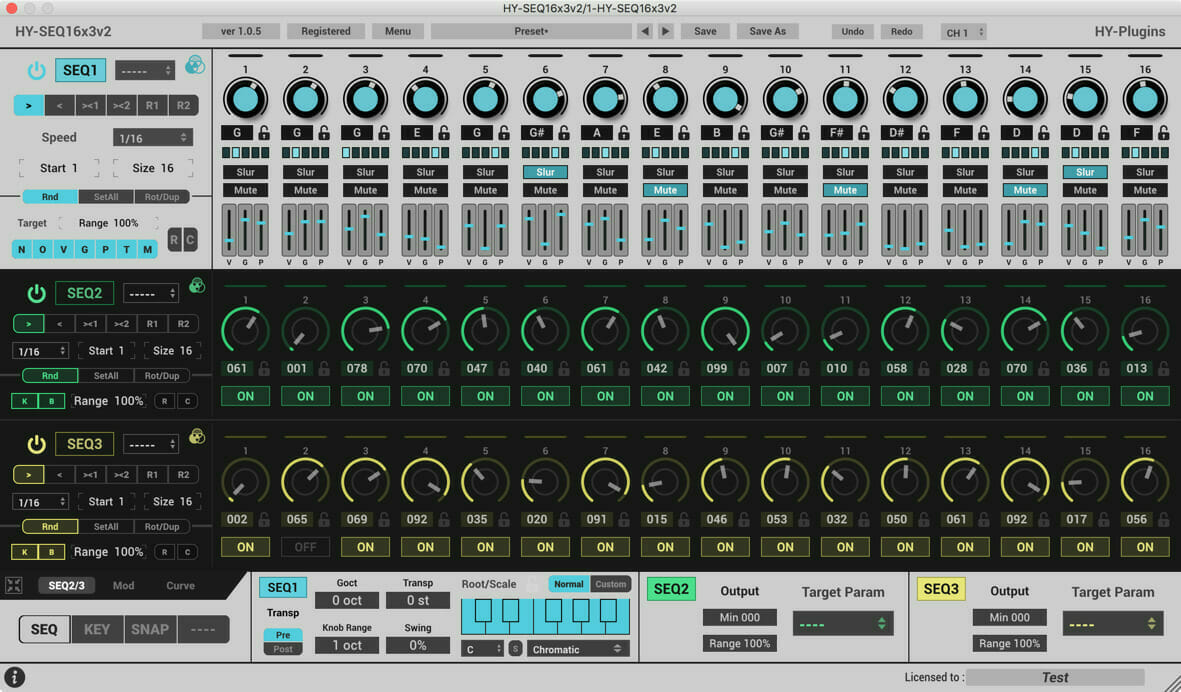Expand the SEQ2 Target Param dropdown

(x=843, y=623)
